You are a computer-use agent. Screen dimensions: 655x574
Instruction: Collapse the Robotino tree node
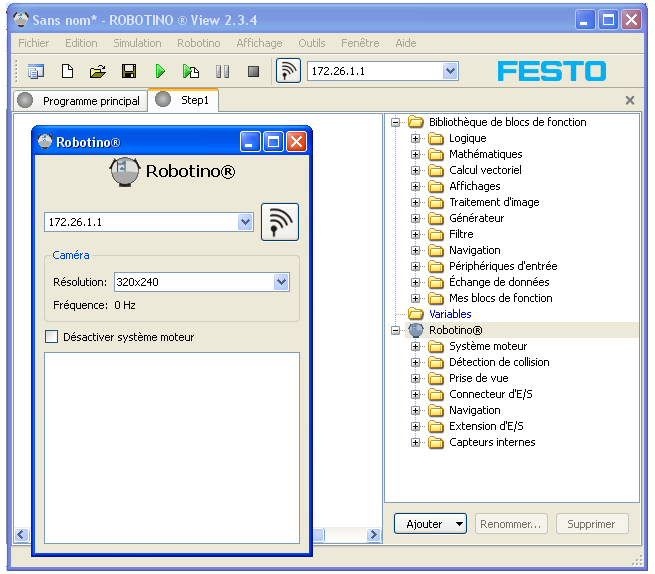point(396,330)
